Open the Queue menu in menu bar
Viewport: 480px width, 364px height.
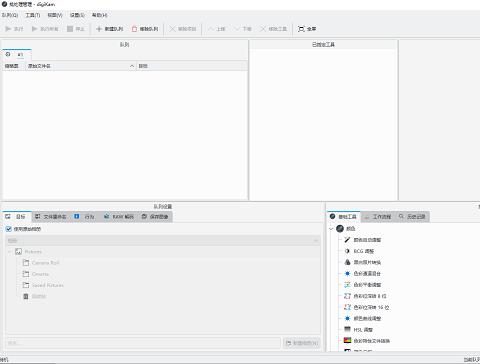pos(10,15)
